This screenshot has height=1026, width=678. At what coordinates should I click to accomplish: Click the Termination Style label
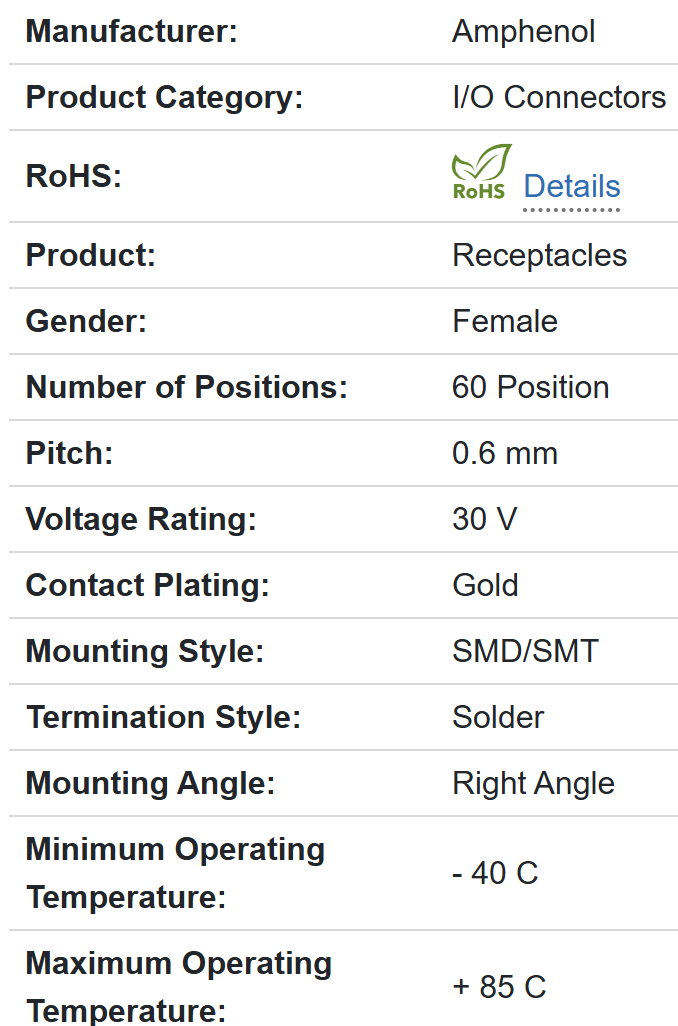[163, 717]
